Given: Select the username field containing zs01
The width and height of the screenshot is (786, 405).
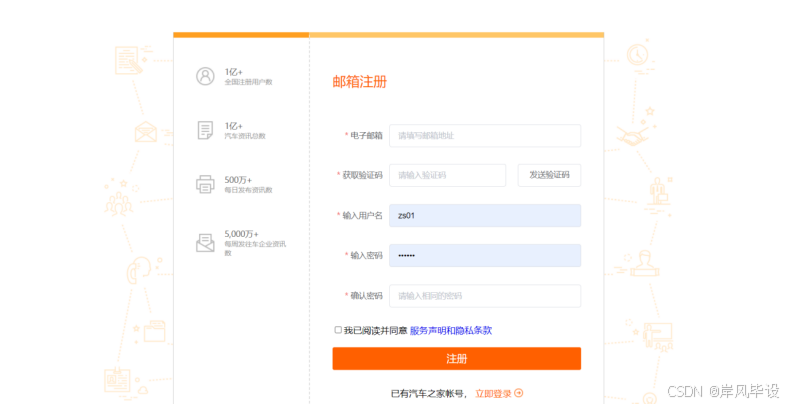Looking at the screenshot, I should pyautogui.click(x=485, y=216).
